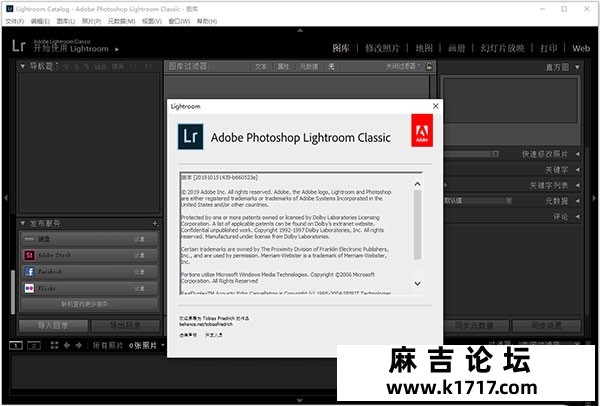Open the 图库(L) menu

tap(66, 21)
